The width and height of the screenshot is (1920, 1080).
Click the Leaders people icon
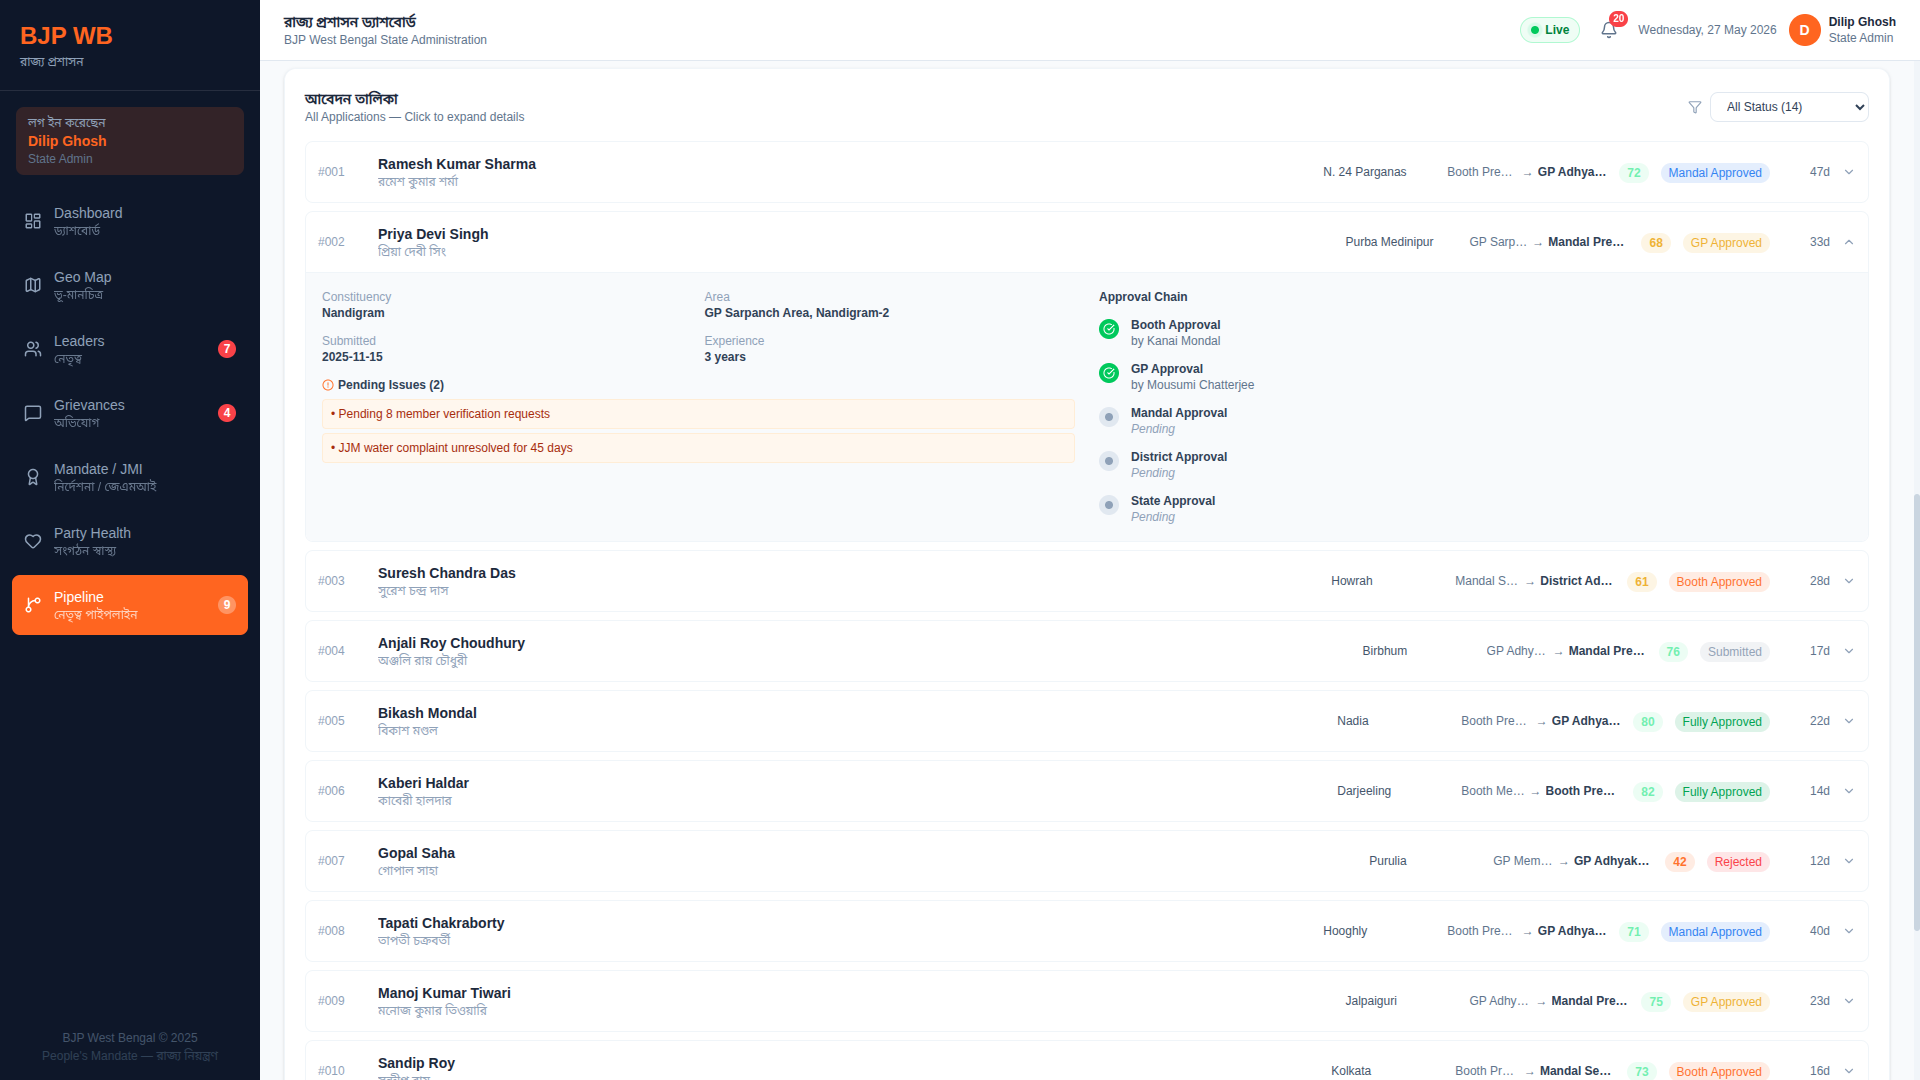(33, 349)
